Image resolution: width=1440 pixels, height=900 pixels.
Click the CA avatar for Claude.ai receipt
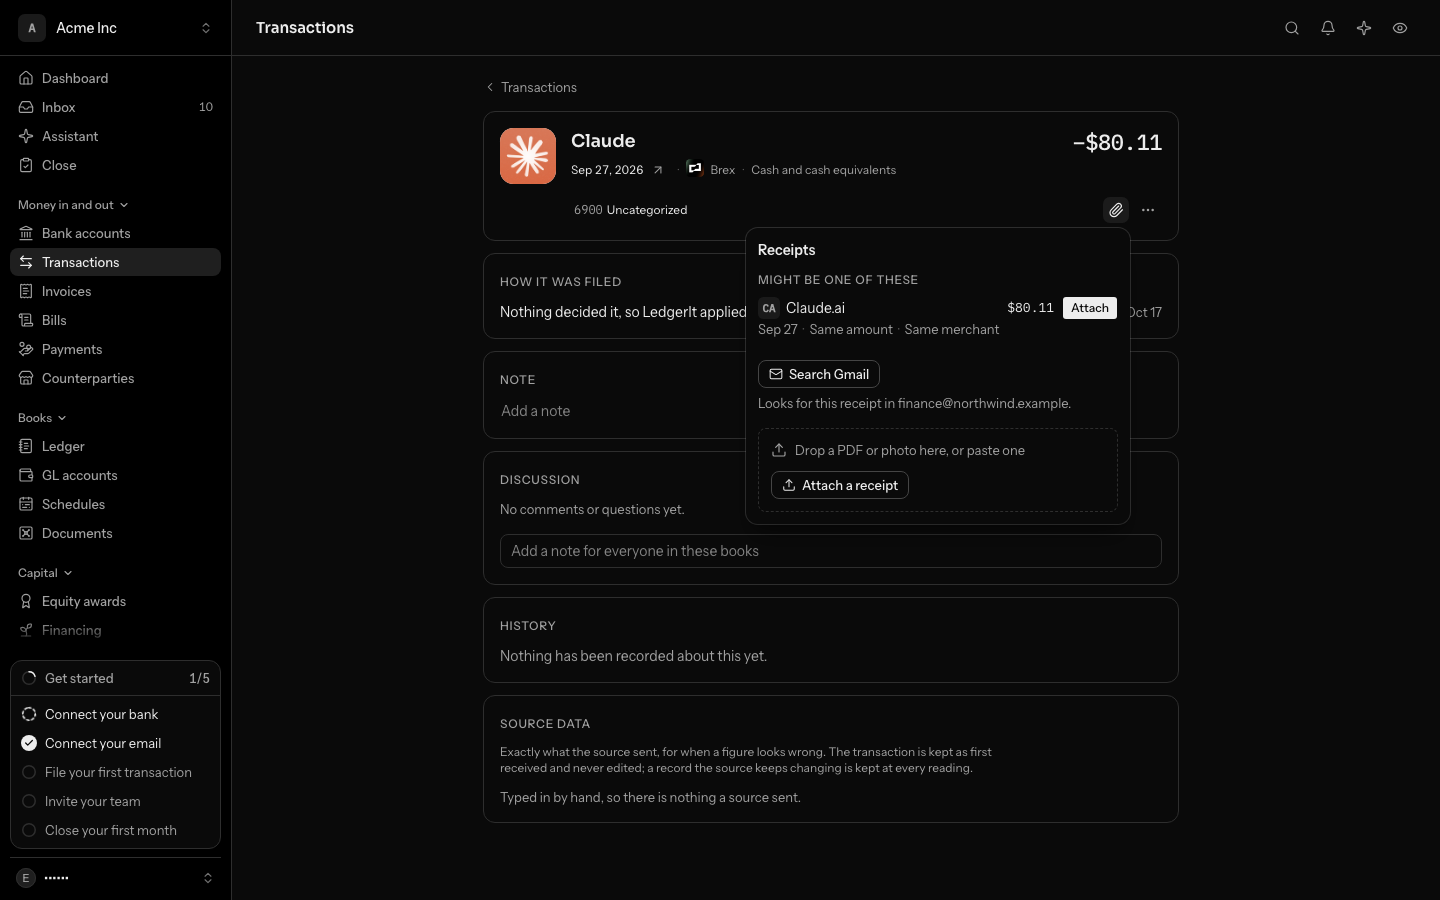point(769,308)
